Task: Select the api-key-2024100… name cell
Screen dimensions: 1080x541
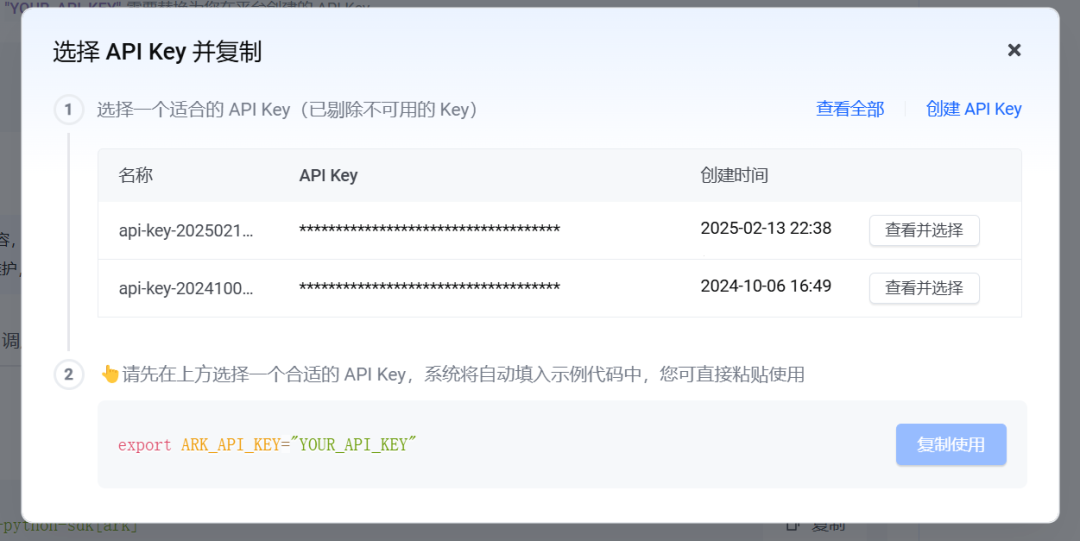Action: click(x=186, y=288)
